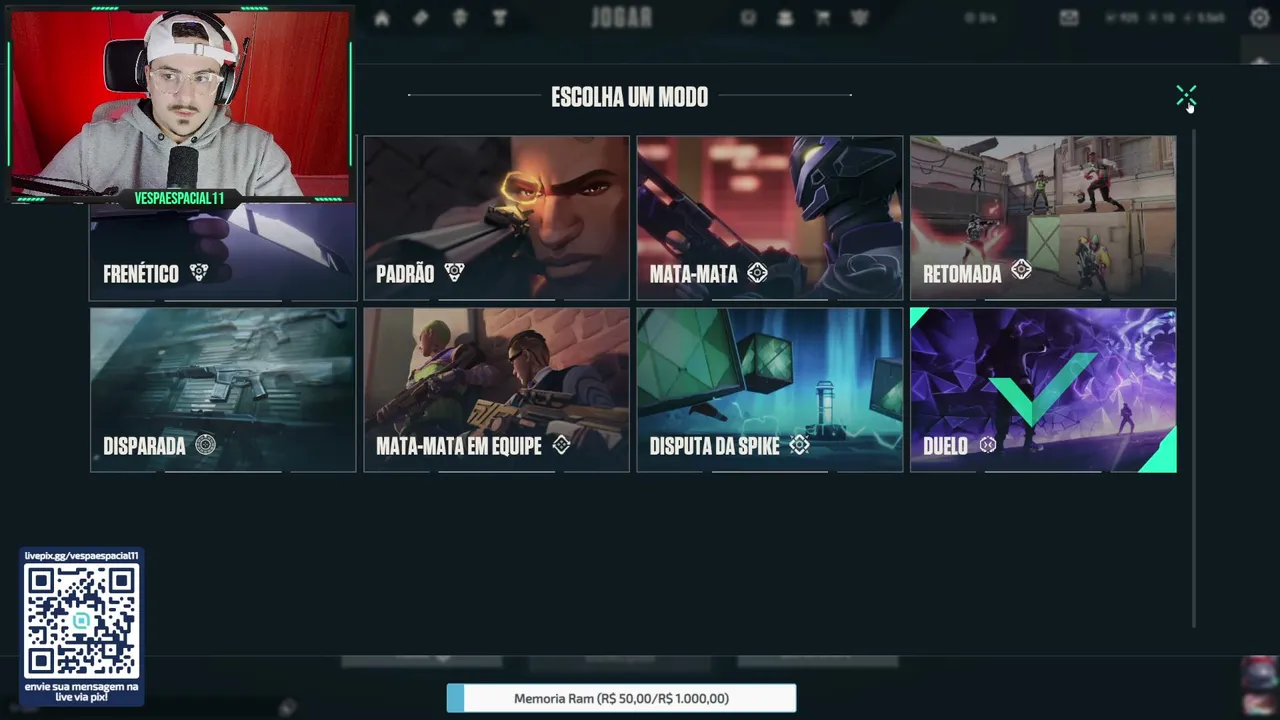Click the livepix QR code
The image size is (1280, 720).
(82, 620)
